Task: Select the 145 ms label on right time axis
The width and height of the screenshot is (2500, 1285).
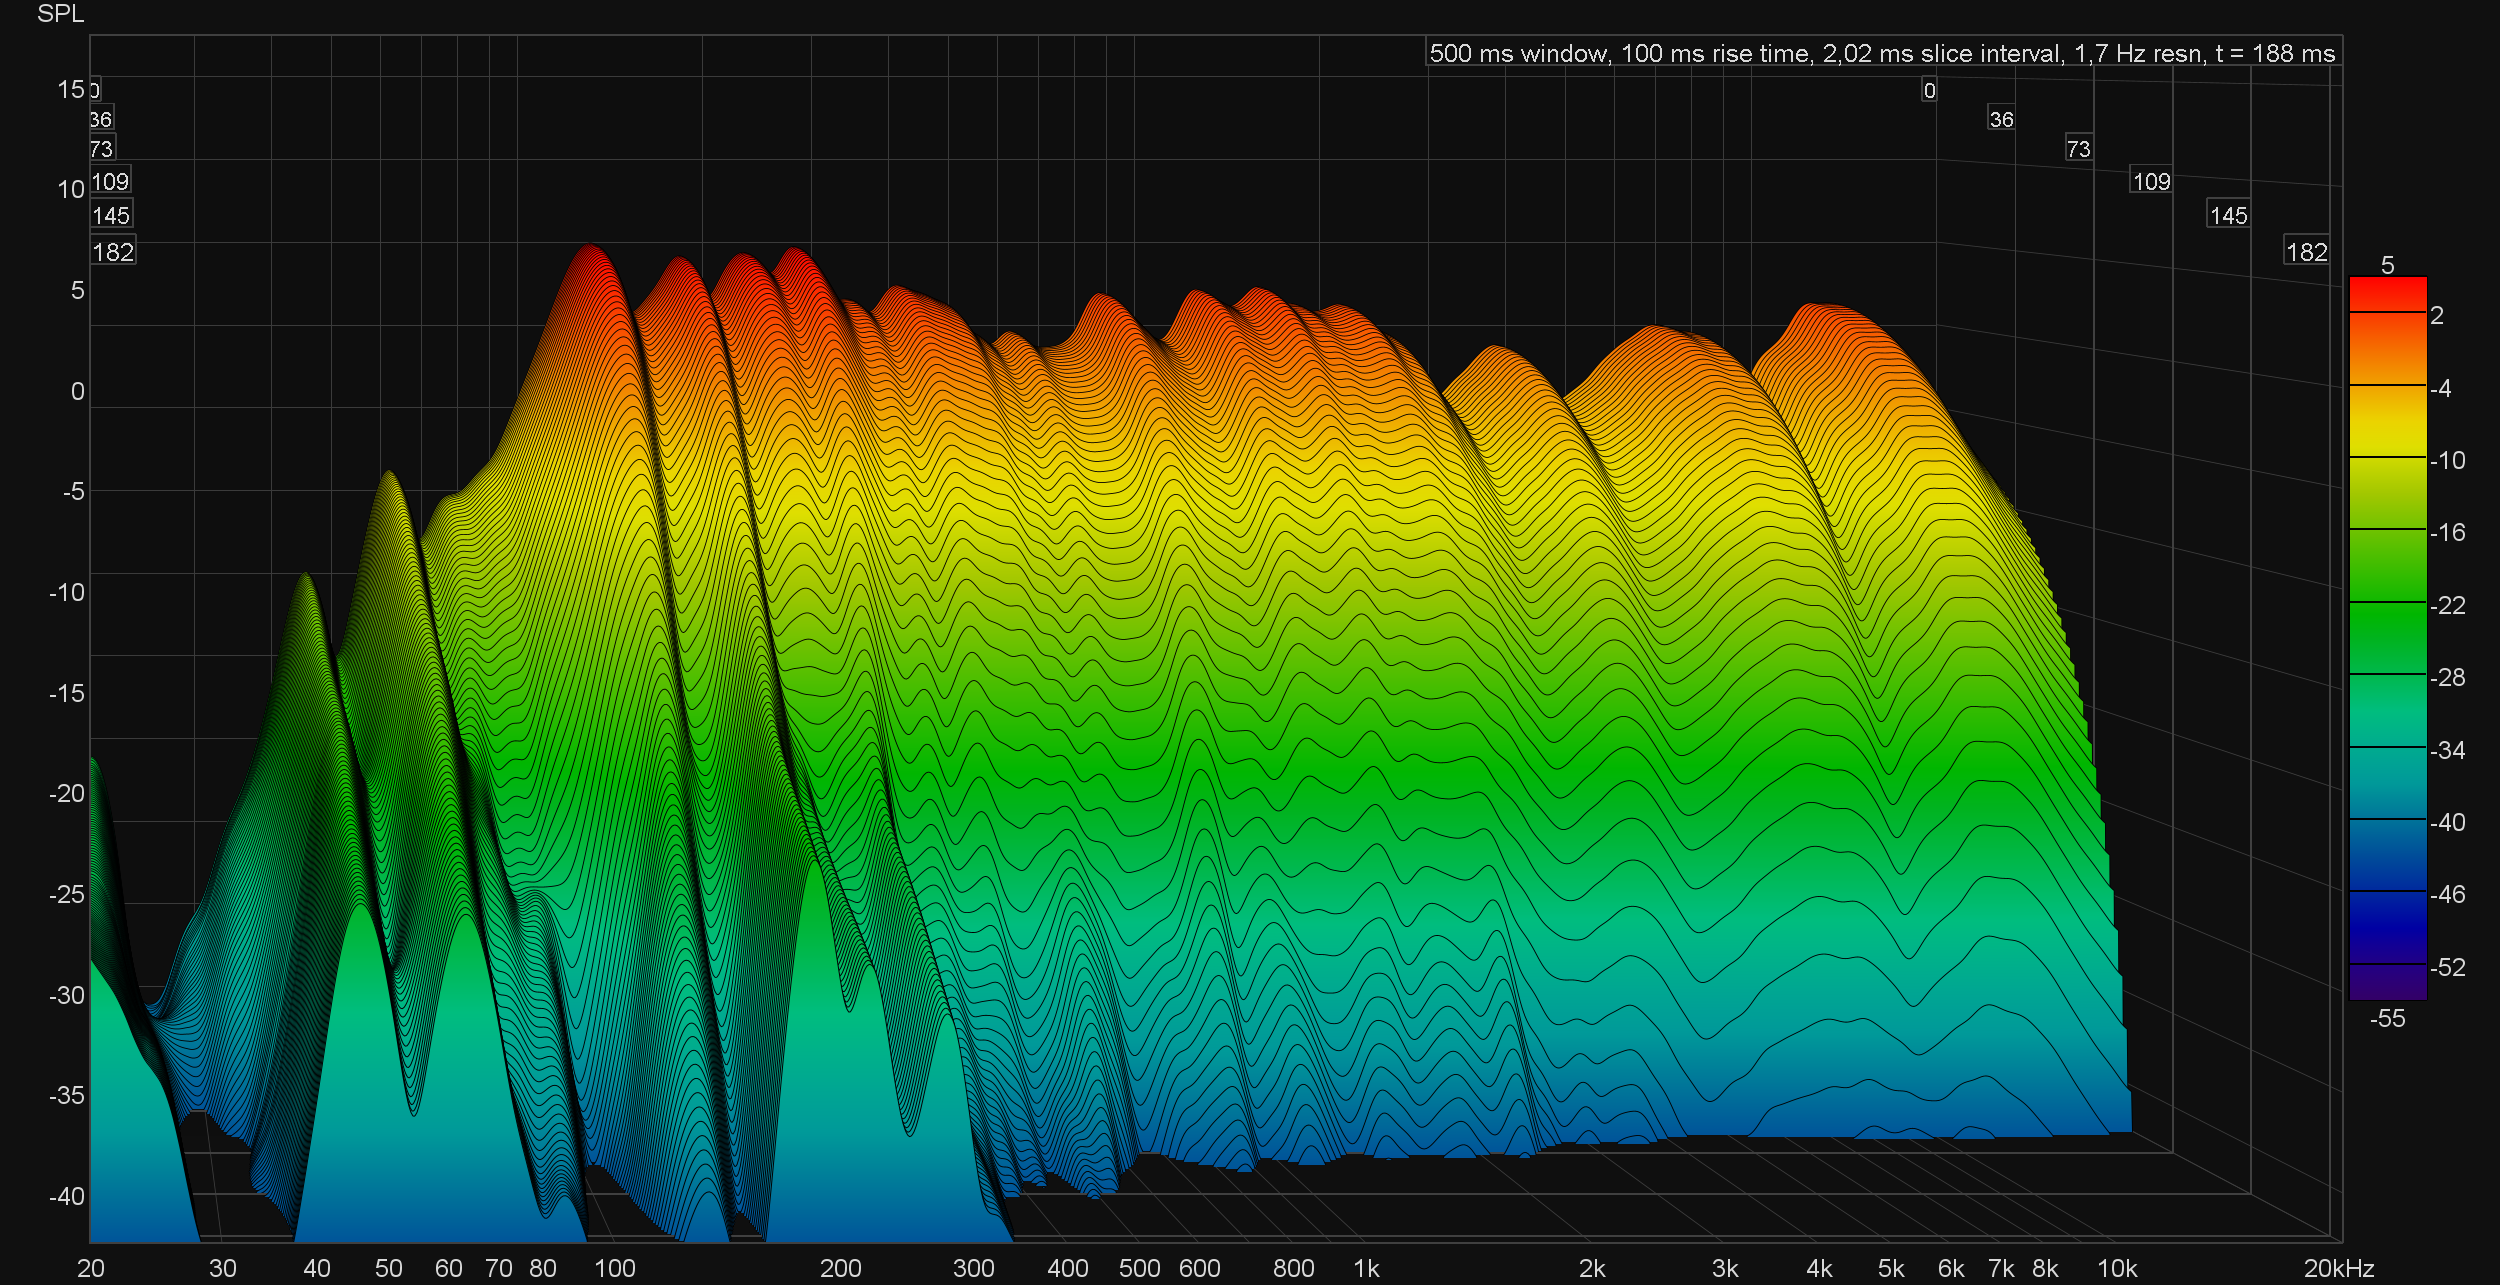Action: point(2228,215)
